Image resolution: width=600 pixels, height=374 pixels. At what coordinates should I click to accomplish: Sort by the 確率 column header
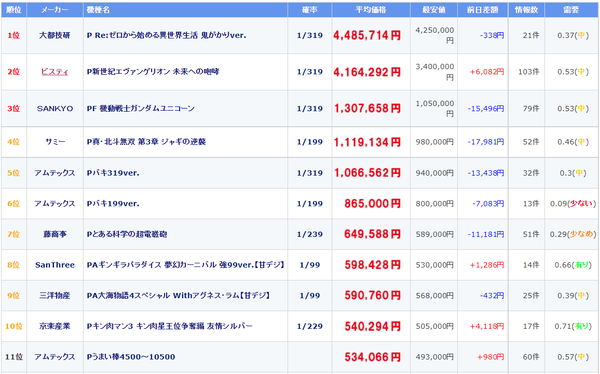[310, 10]
